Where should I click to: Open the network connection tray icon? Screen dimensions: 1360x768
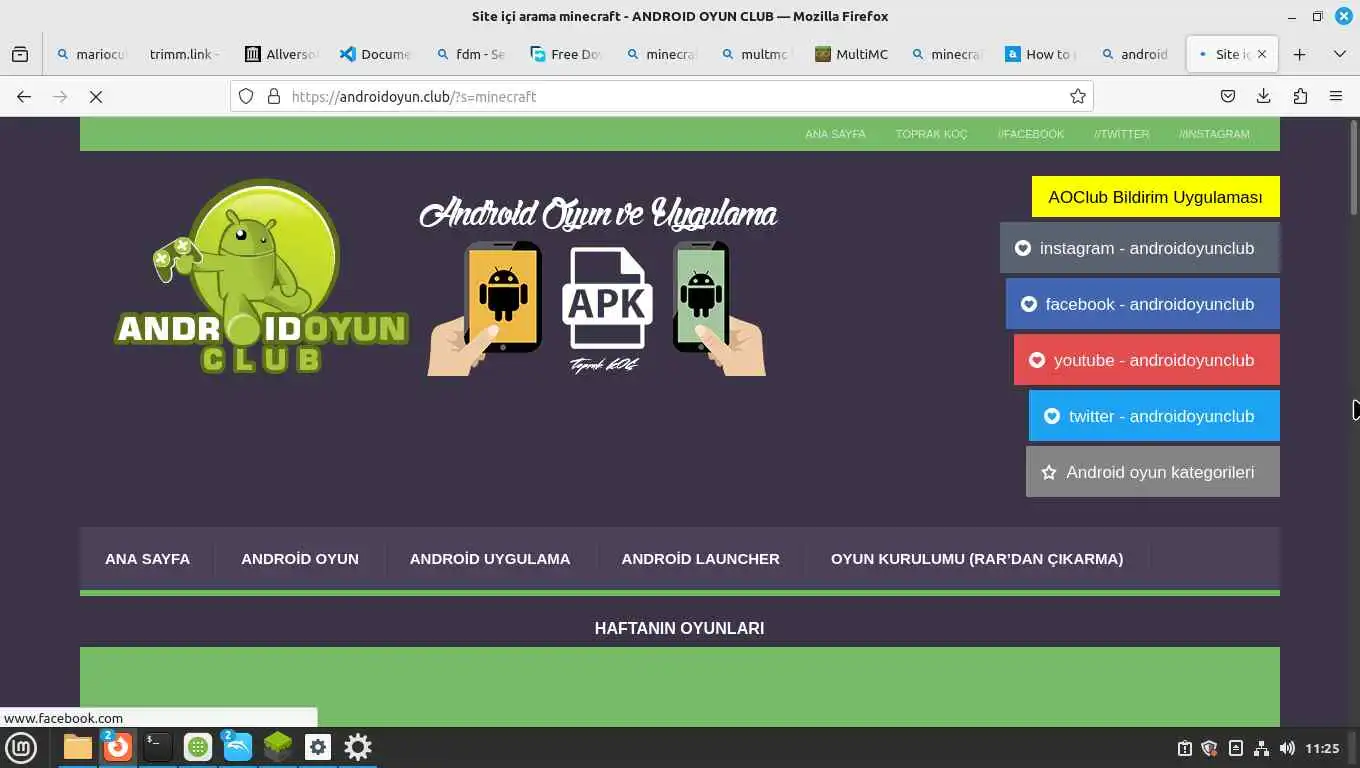click(x=1261, y=748)
